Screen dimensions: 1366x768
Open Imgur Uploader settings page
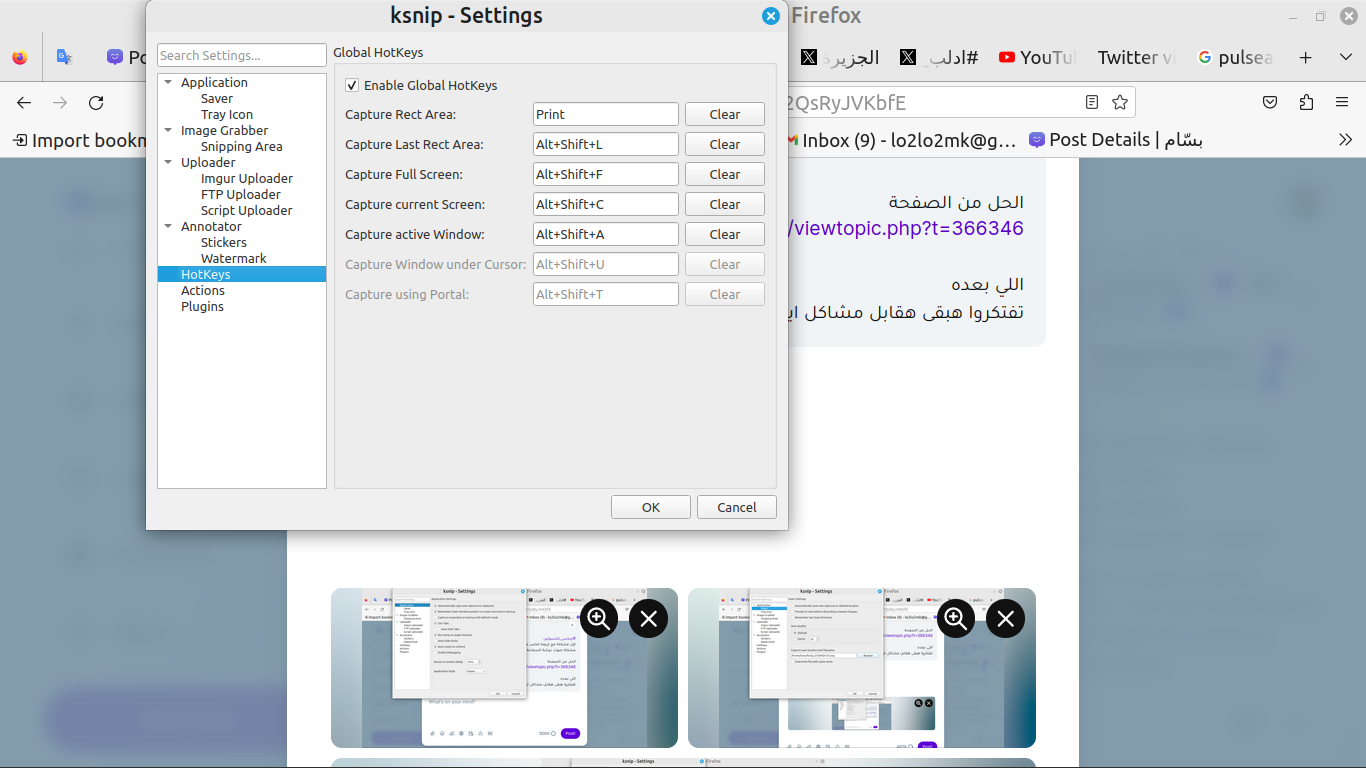[x=247, y=178]
